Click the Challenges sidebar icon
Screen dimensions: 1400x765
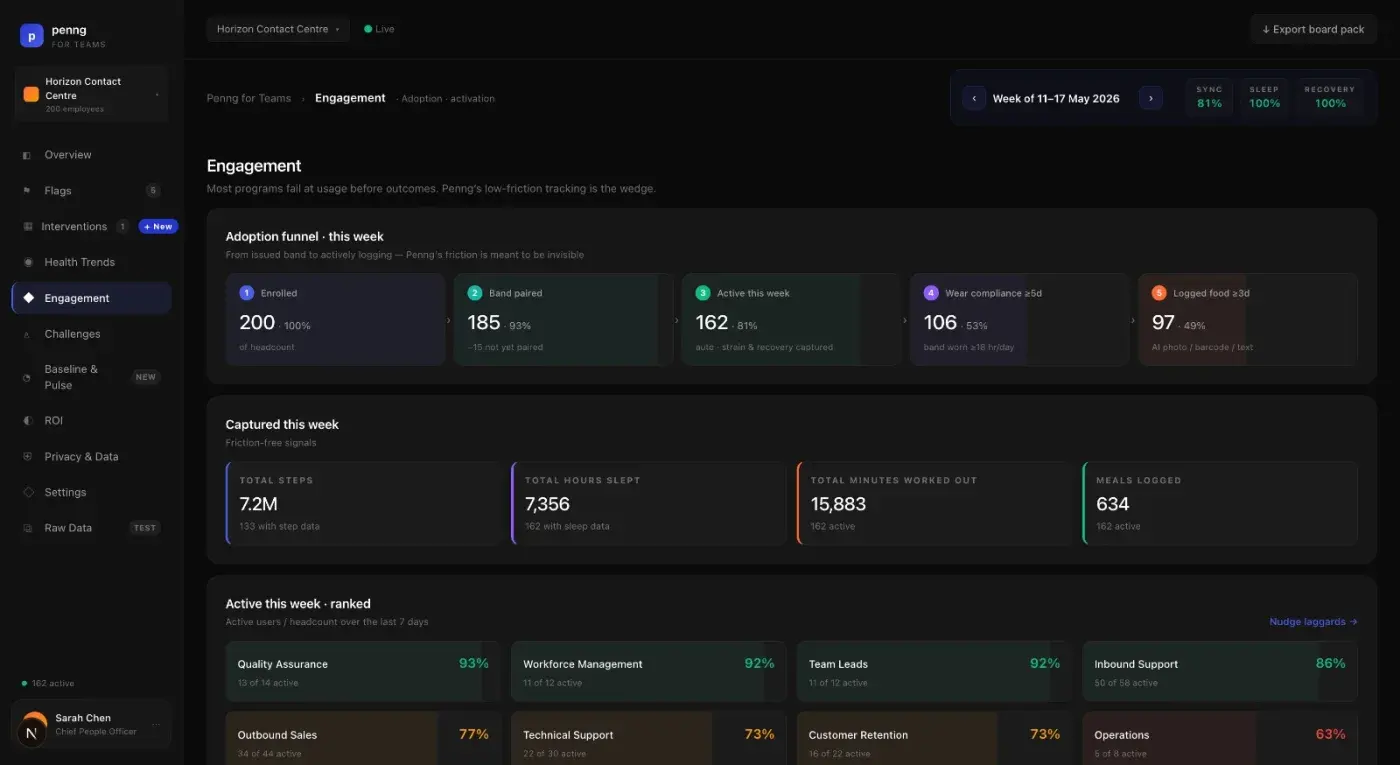point(27,334)
